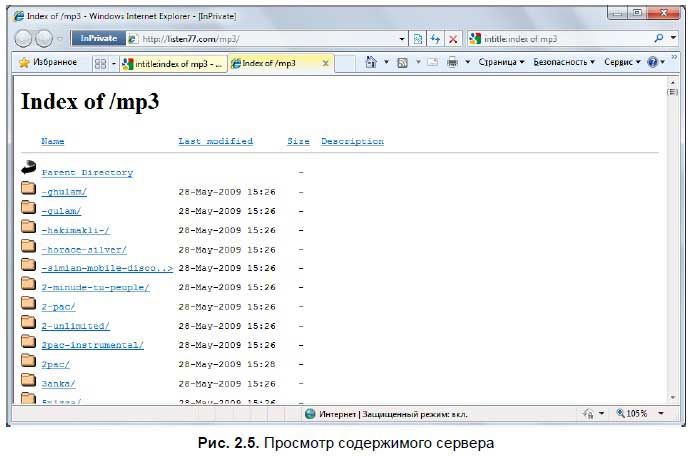Click the Stop loading red X icon
694x456 pixels.
click(453, 39)
